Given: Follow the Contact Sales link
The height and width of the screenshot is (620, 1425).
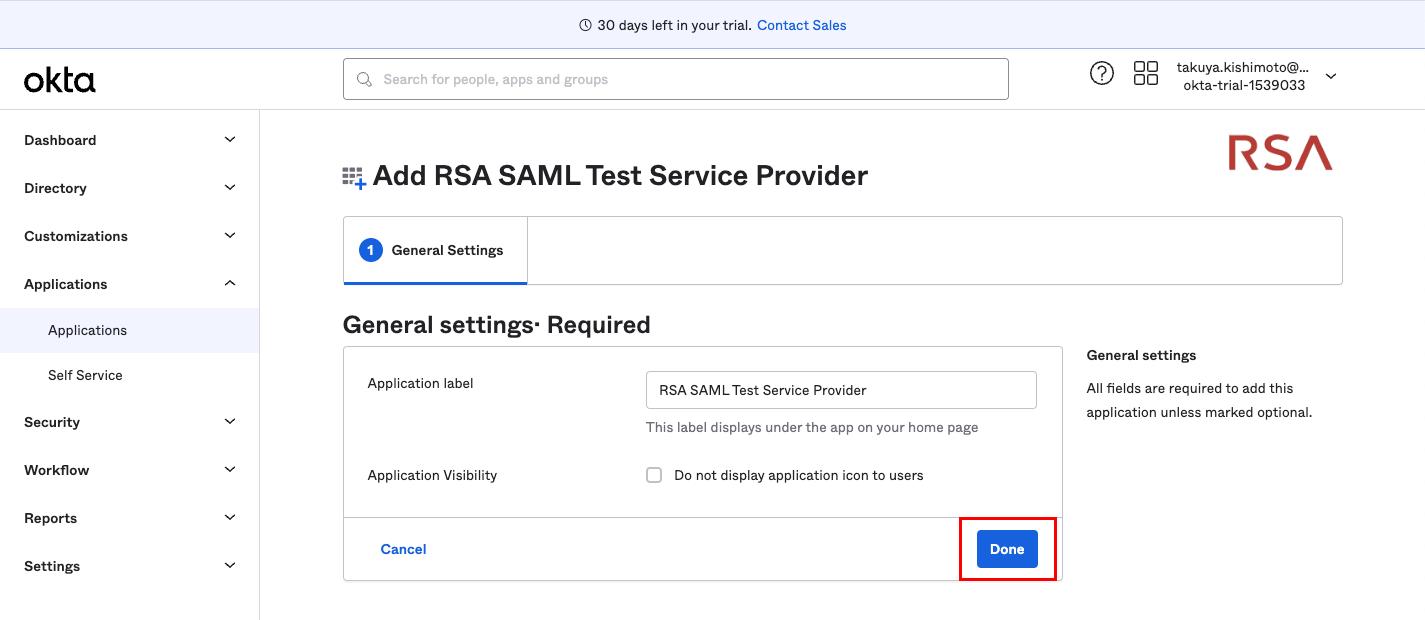Looking at the screenshot, I should [x=801, y=25].
